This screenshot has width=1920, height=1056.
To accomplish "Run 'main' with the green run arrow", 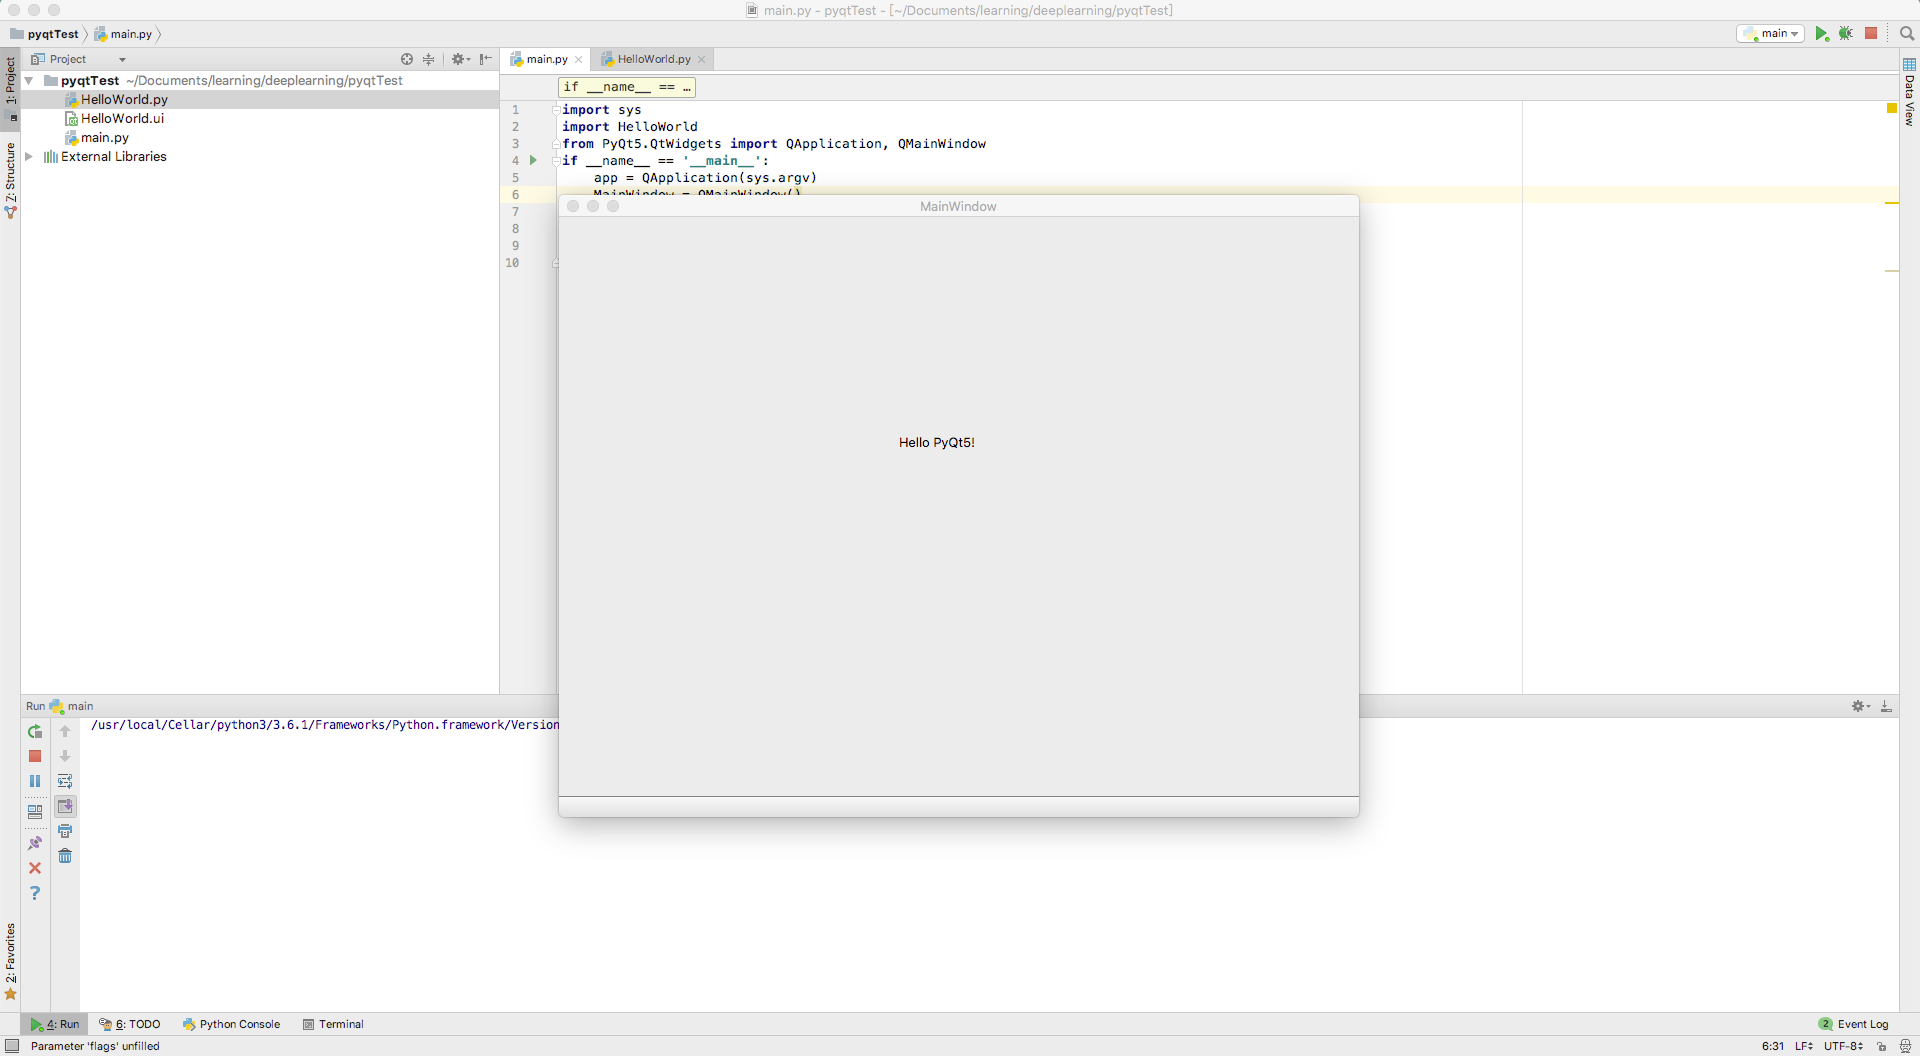I will click(x=1820, y=33).
